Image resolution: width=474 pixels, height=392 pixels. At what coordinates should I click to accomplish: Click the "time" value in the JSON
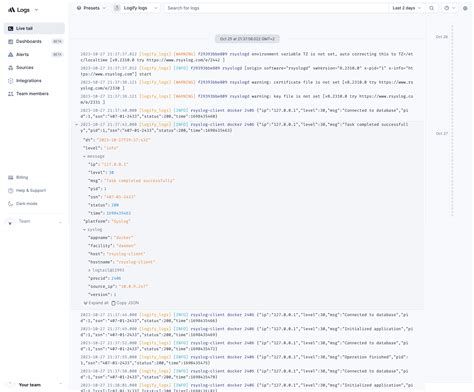click(119, 213)
